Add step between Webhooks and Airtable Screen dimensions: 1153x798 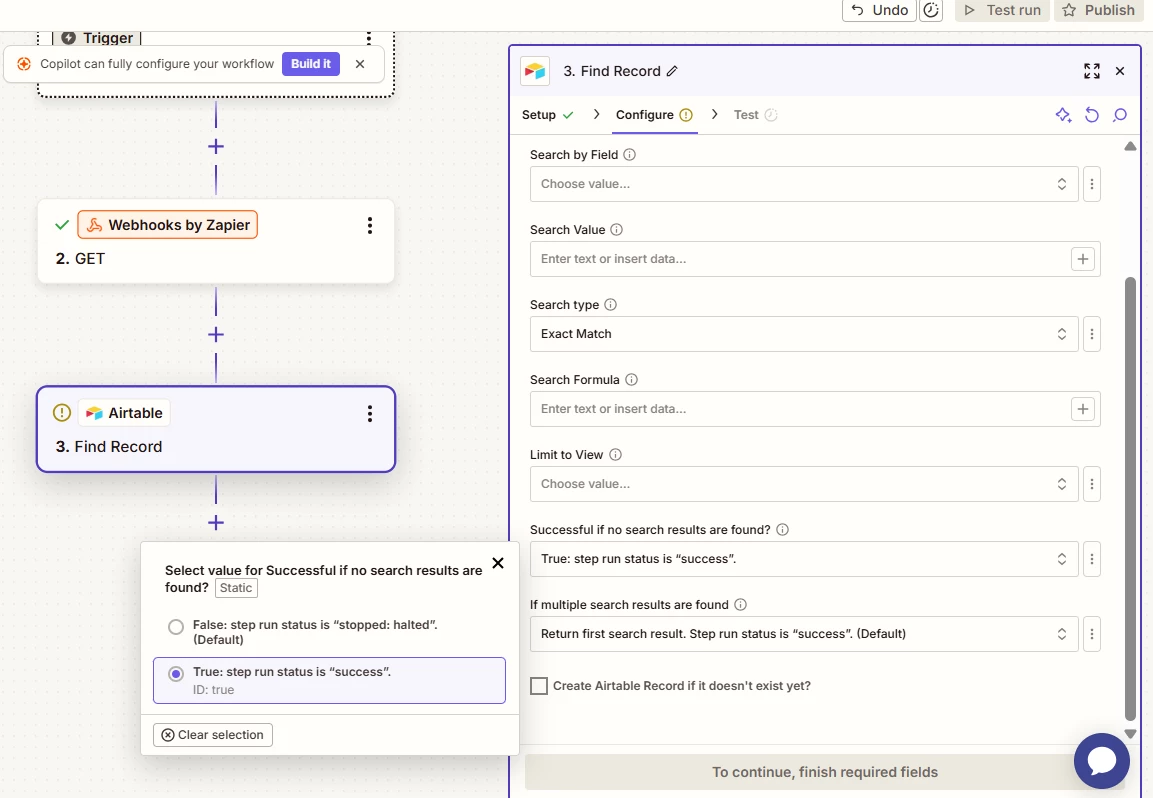[x=215, y=335]
